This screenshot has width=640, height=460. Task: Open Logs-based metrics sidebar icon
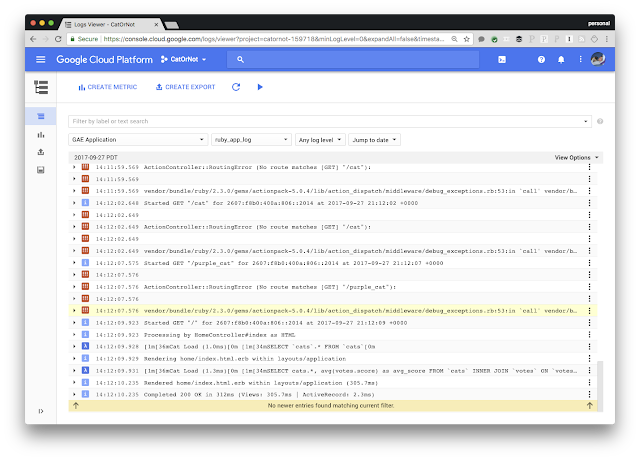point(41,135)
